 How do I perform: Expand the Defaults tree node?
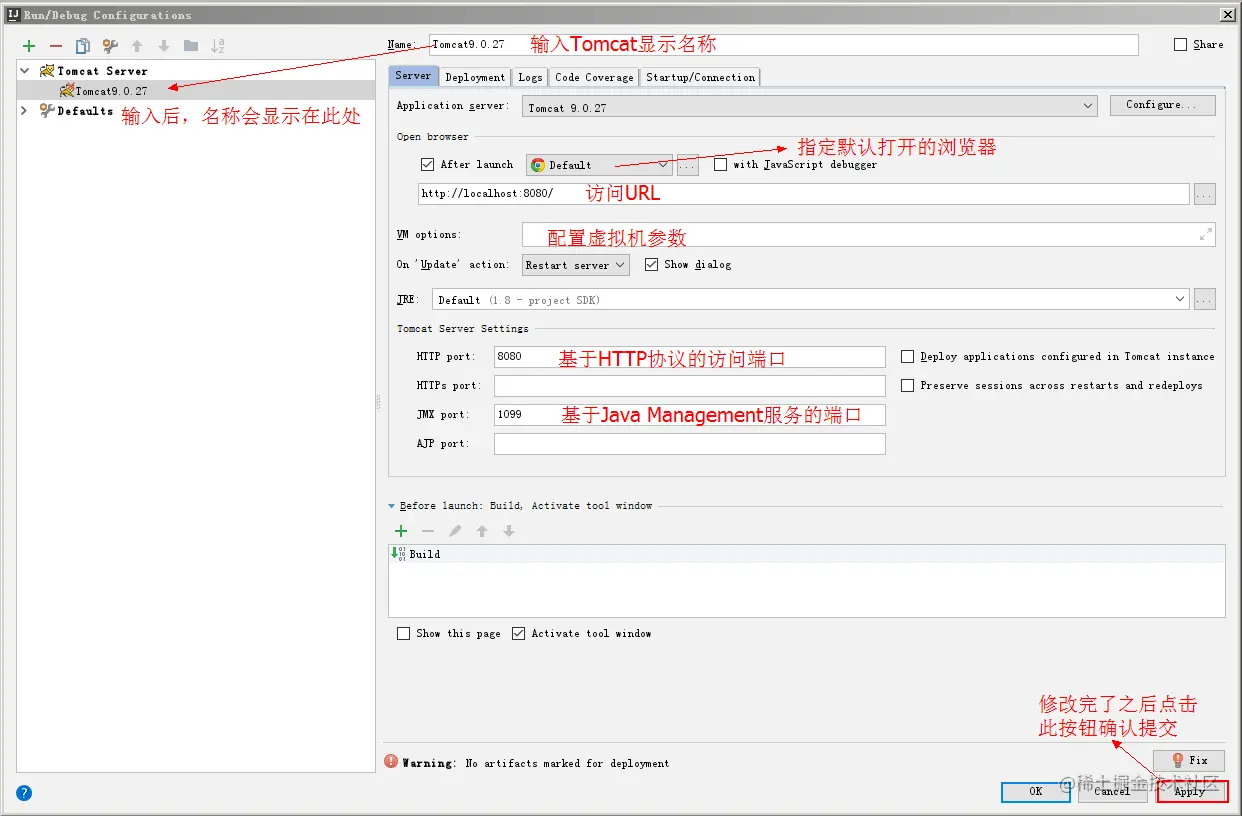tap(22, 111)
